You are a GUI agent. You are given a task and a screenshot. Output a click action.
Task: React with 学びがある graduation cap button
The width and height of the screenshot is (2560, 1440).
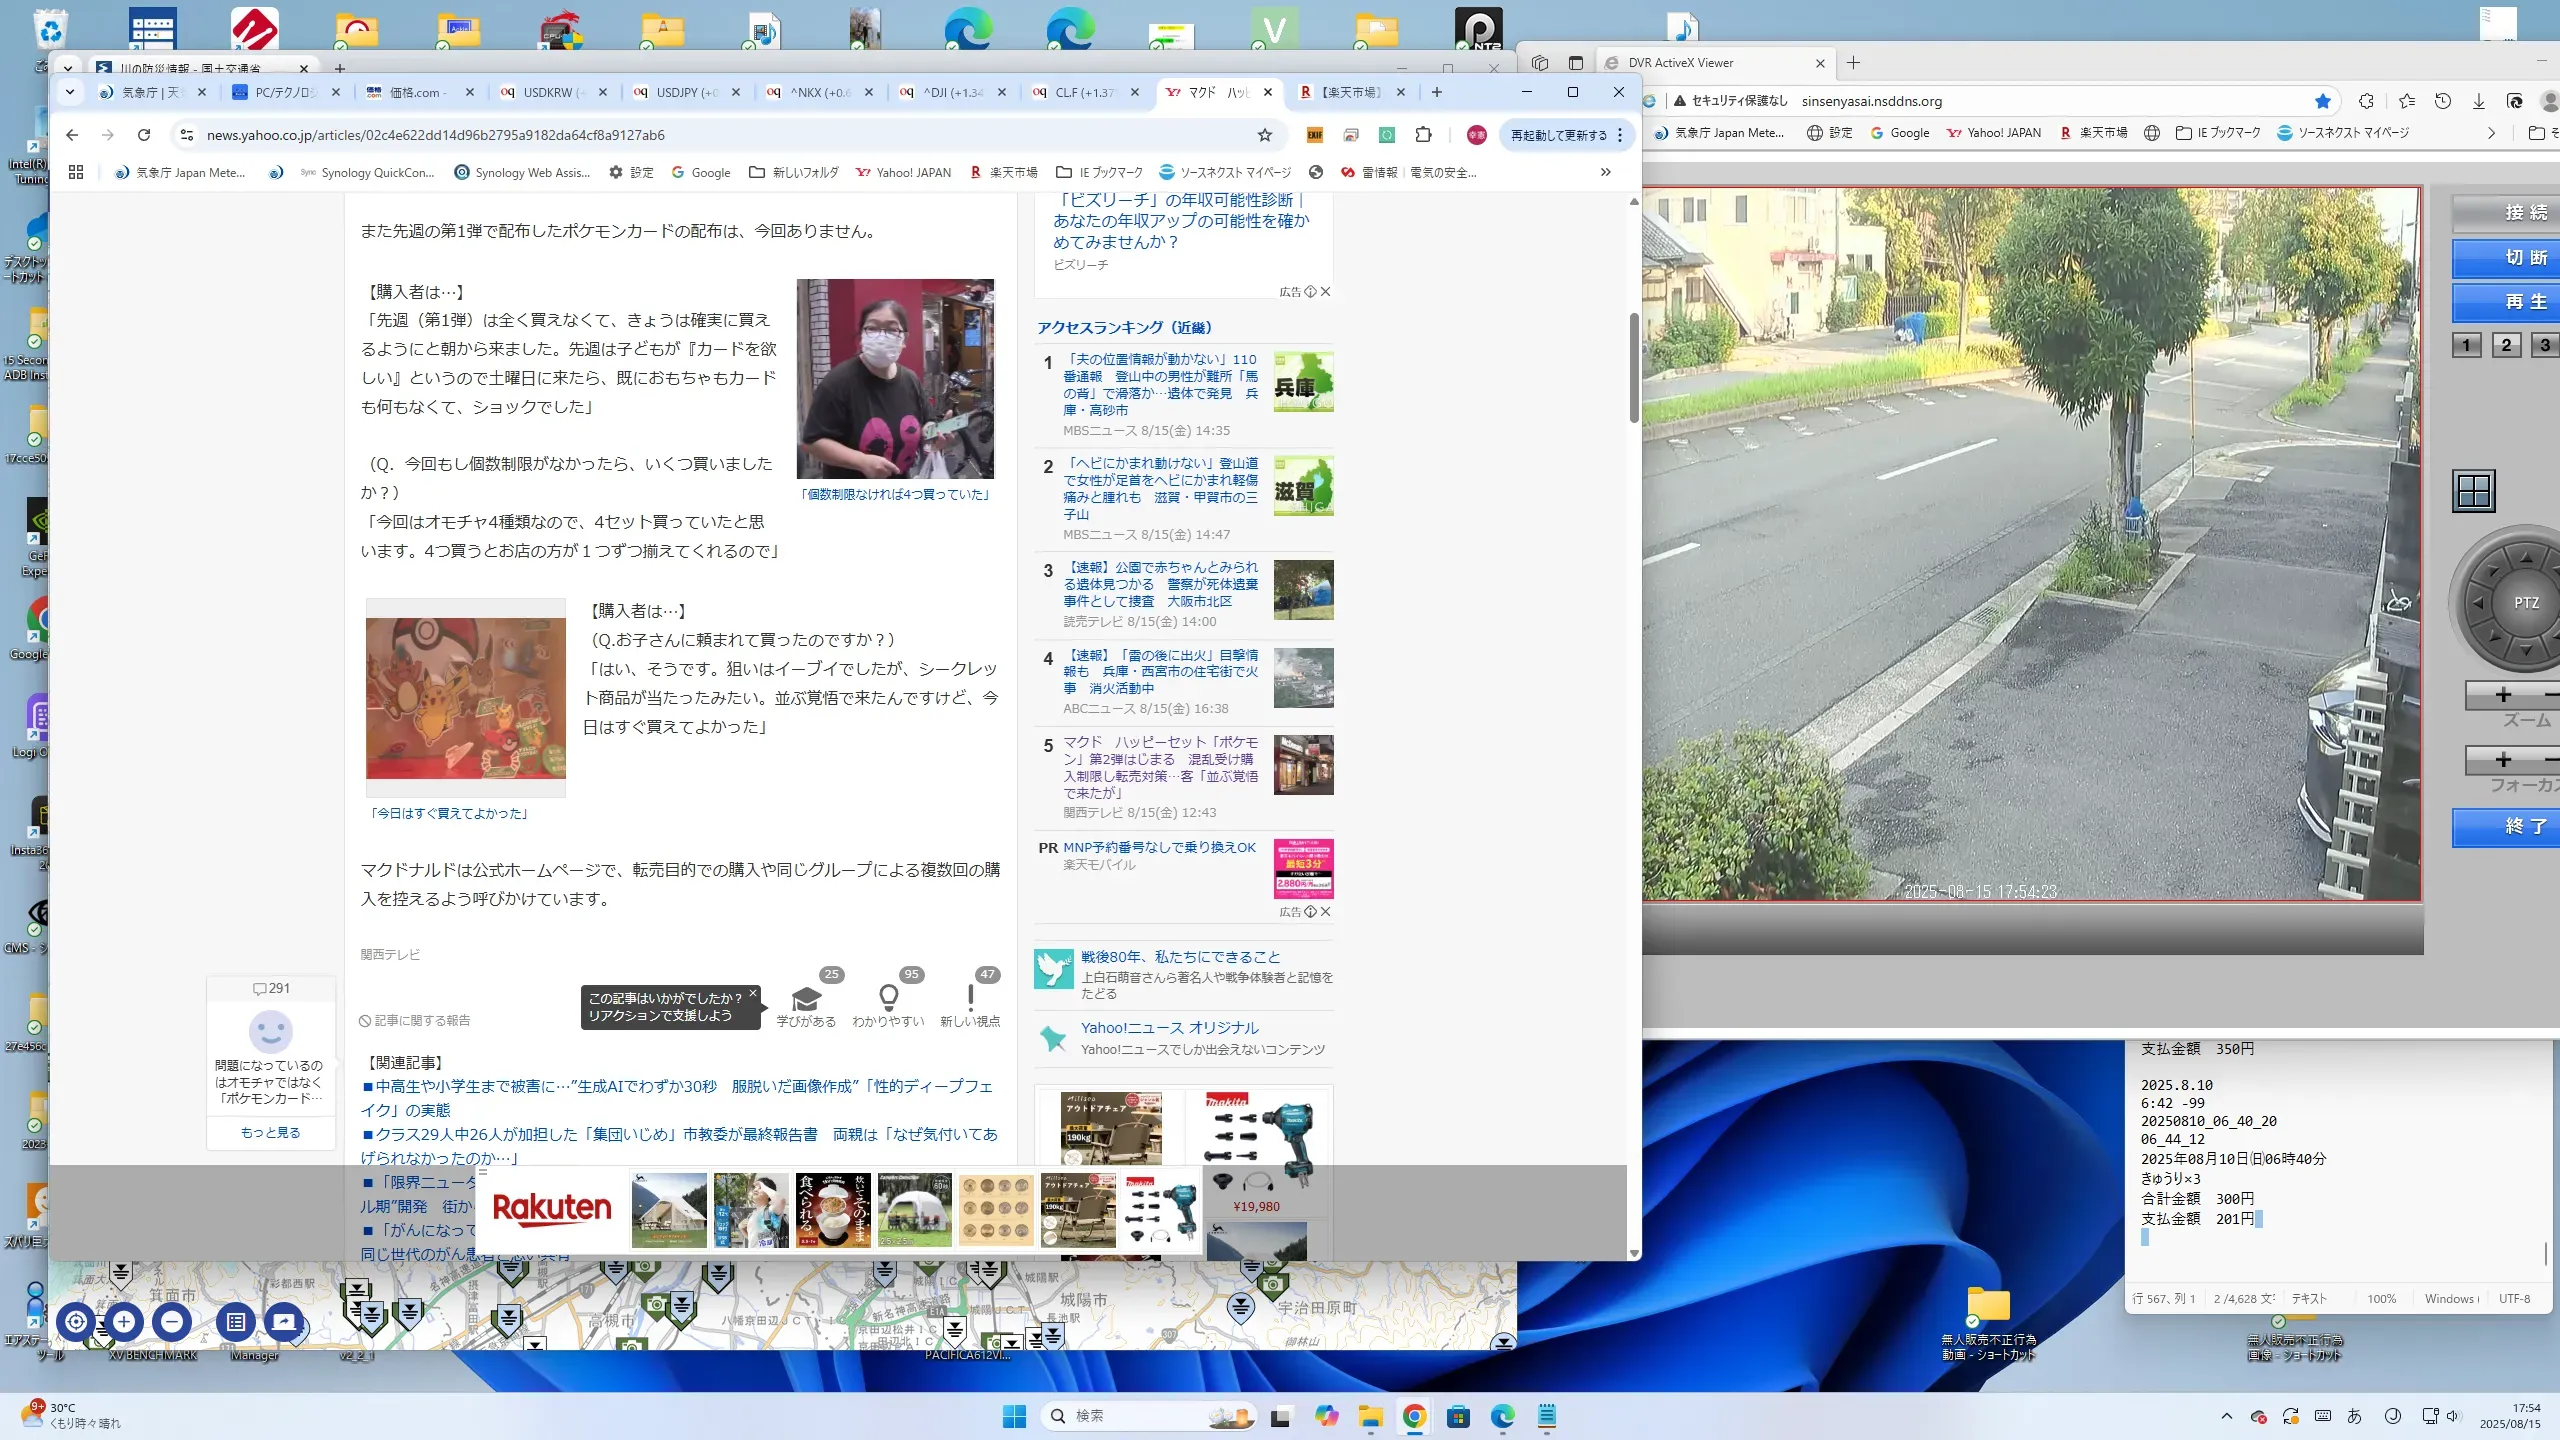(x=806, y=1003)
